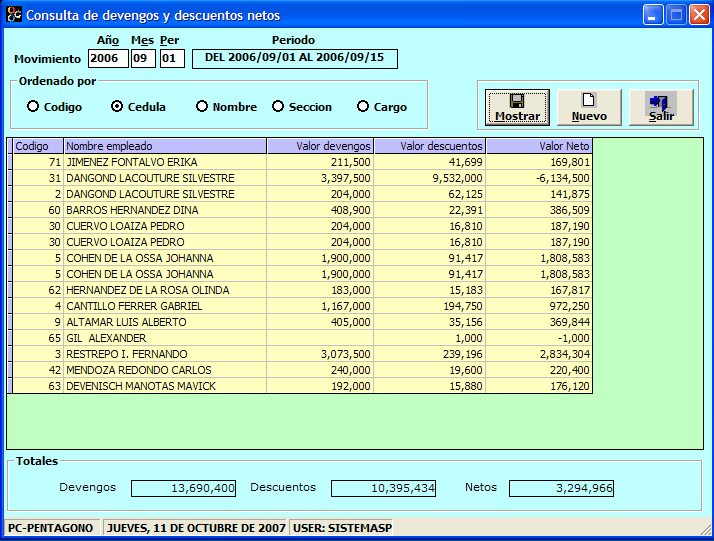Select row HERNANDEZ DE LA ROSA OLINDA
The width and height of the screenshot is (714, 541).
coord(302,290)
